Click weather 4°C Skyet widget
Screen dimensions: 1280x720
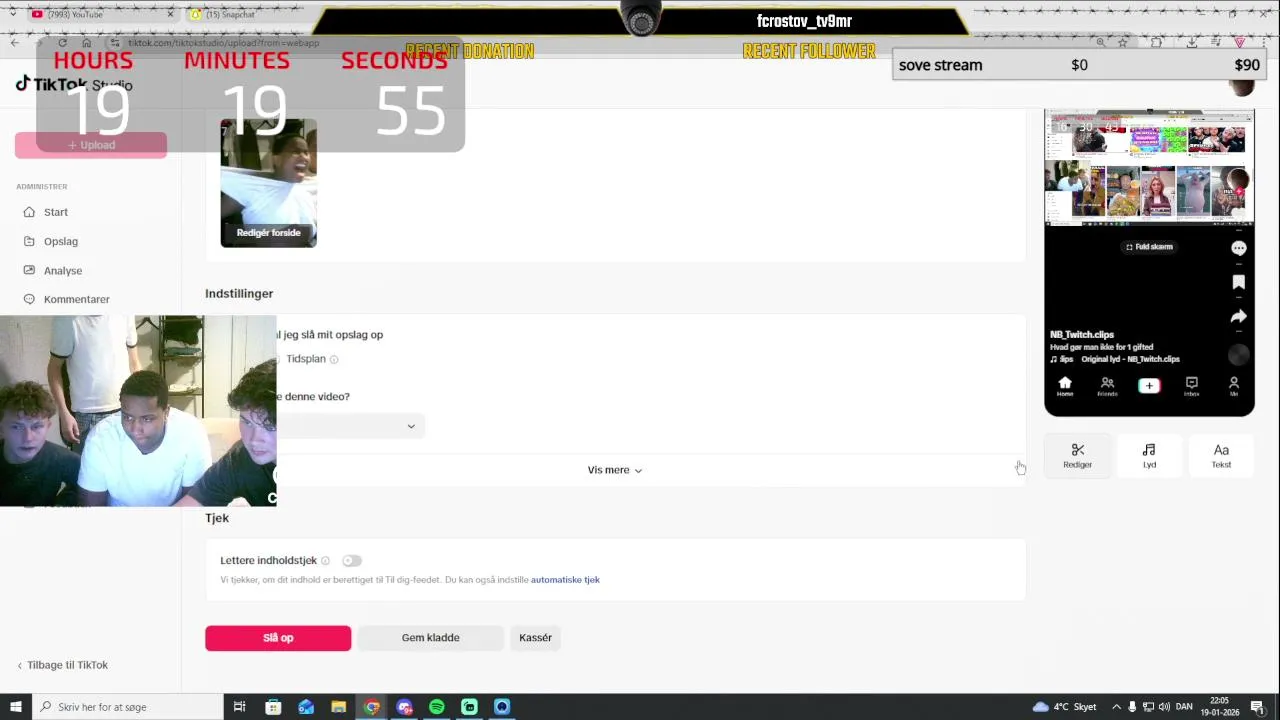(1064, 707)
